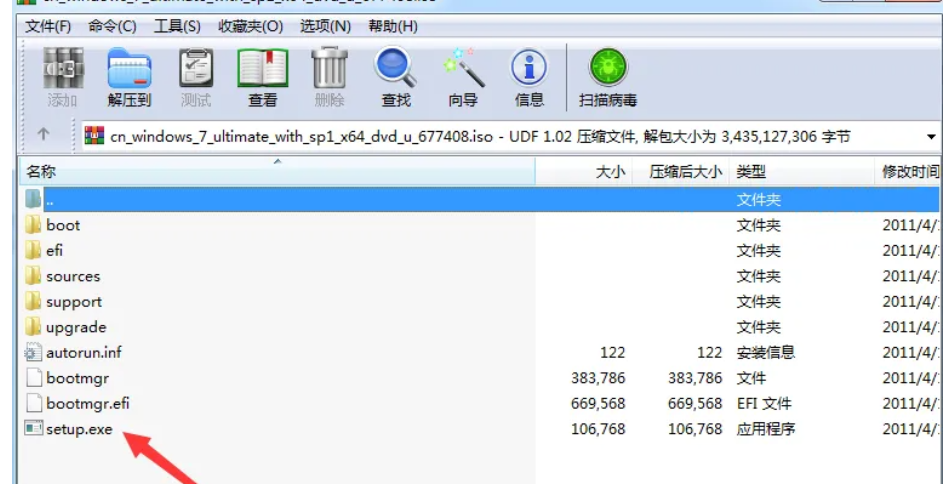
Task: Click the 应用程序 type cell of setup.exe
Action: (766, 430)
